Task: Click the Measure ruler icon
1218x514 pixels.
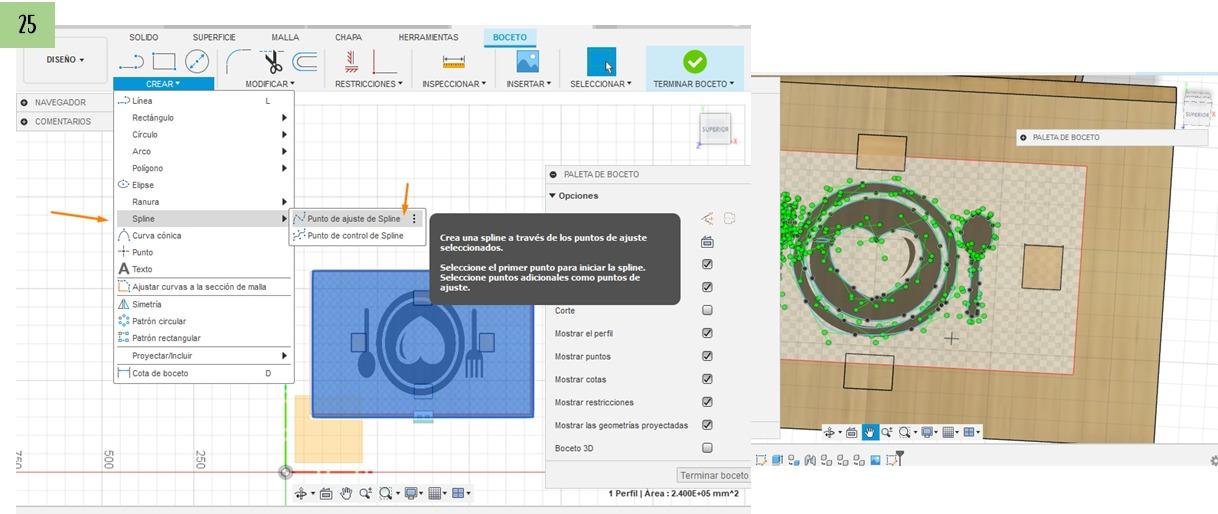Action: (454, 62)
